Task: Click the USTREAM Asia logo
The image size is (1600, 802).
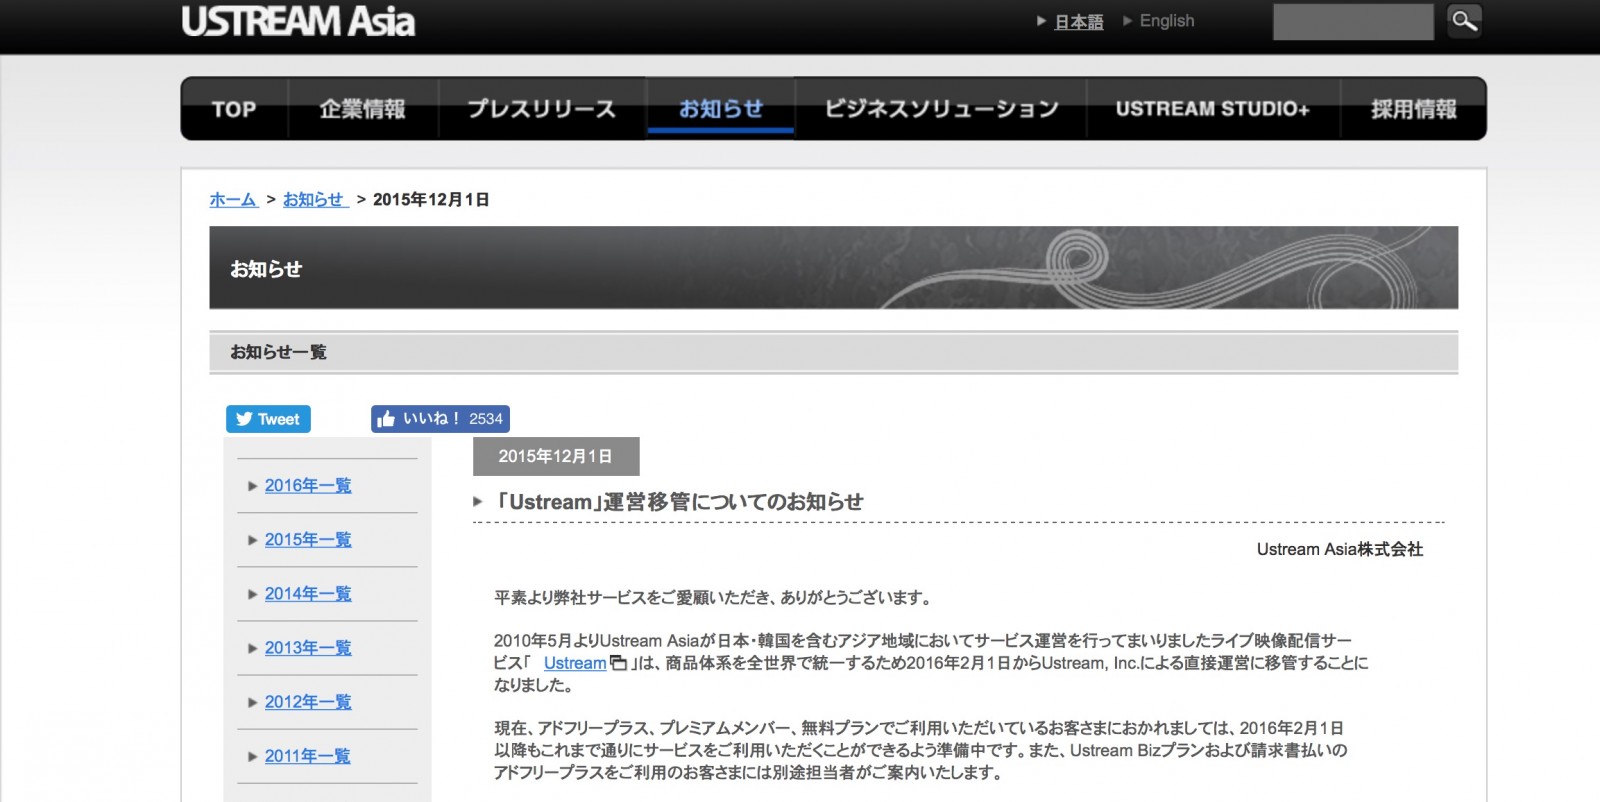Action: 298,21
